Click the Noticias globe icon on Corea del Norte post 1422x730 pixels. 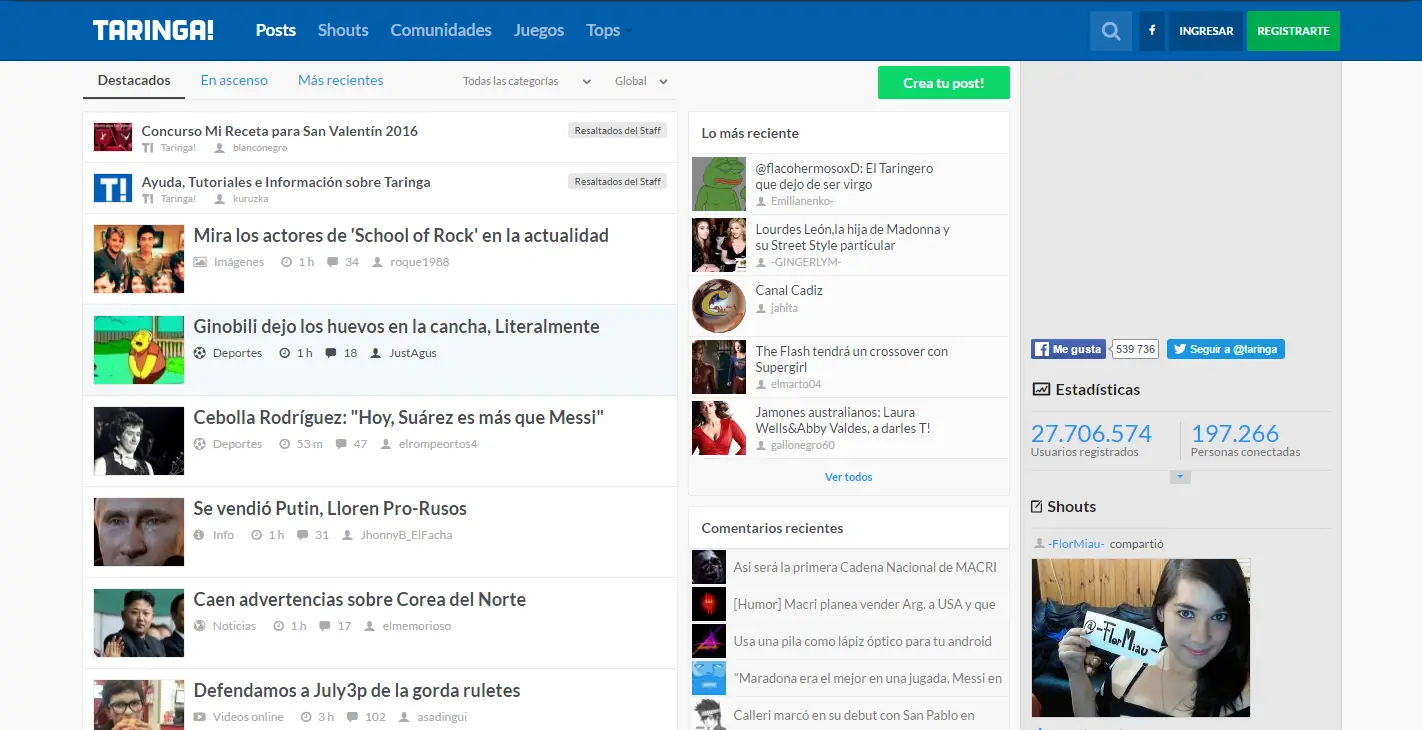[200, 626]
